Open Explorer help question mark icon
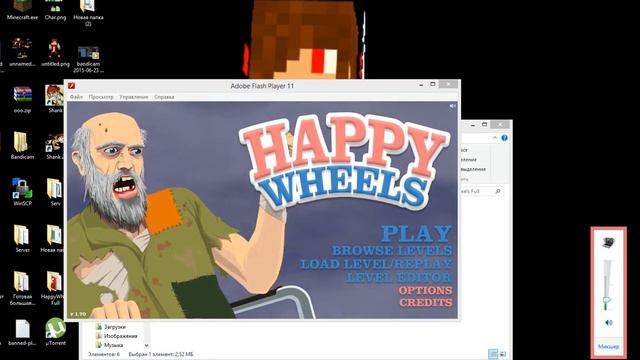Screen dimensions: 640x360 point(504,138)
